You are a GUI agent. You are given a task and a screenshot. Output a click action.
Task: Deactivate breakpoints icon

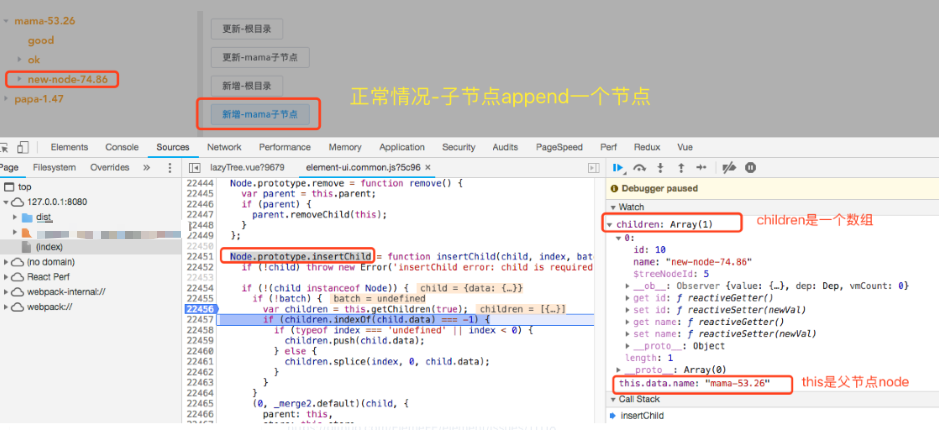729,168
